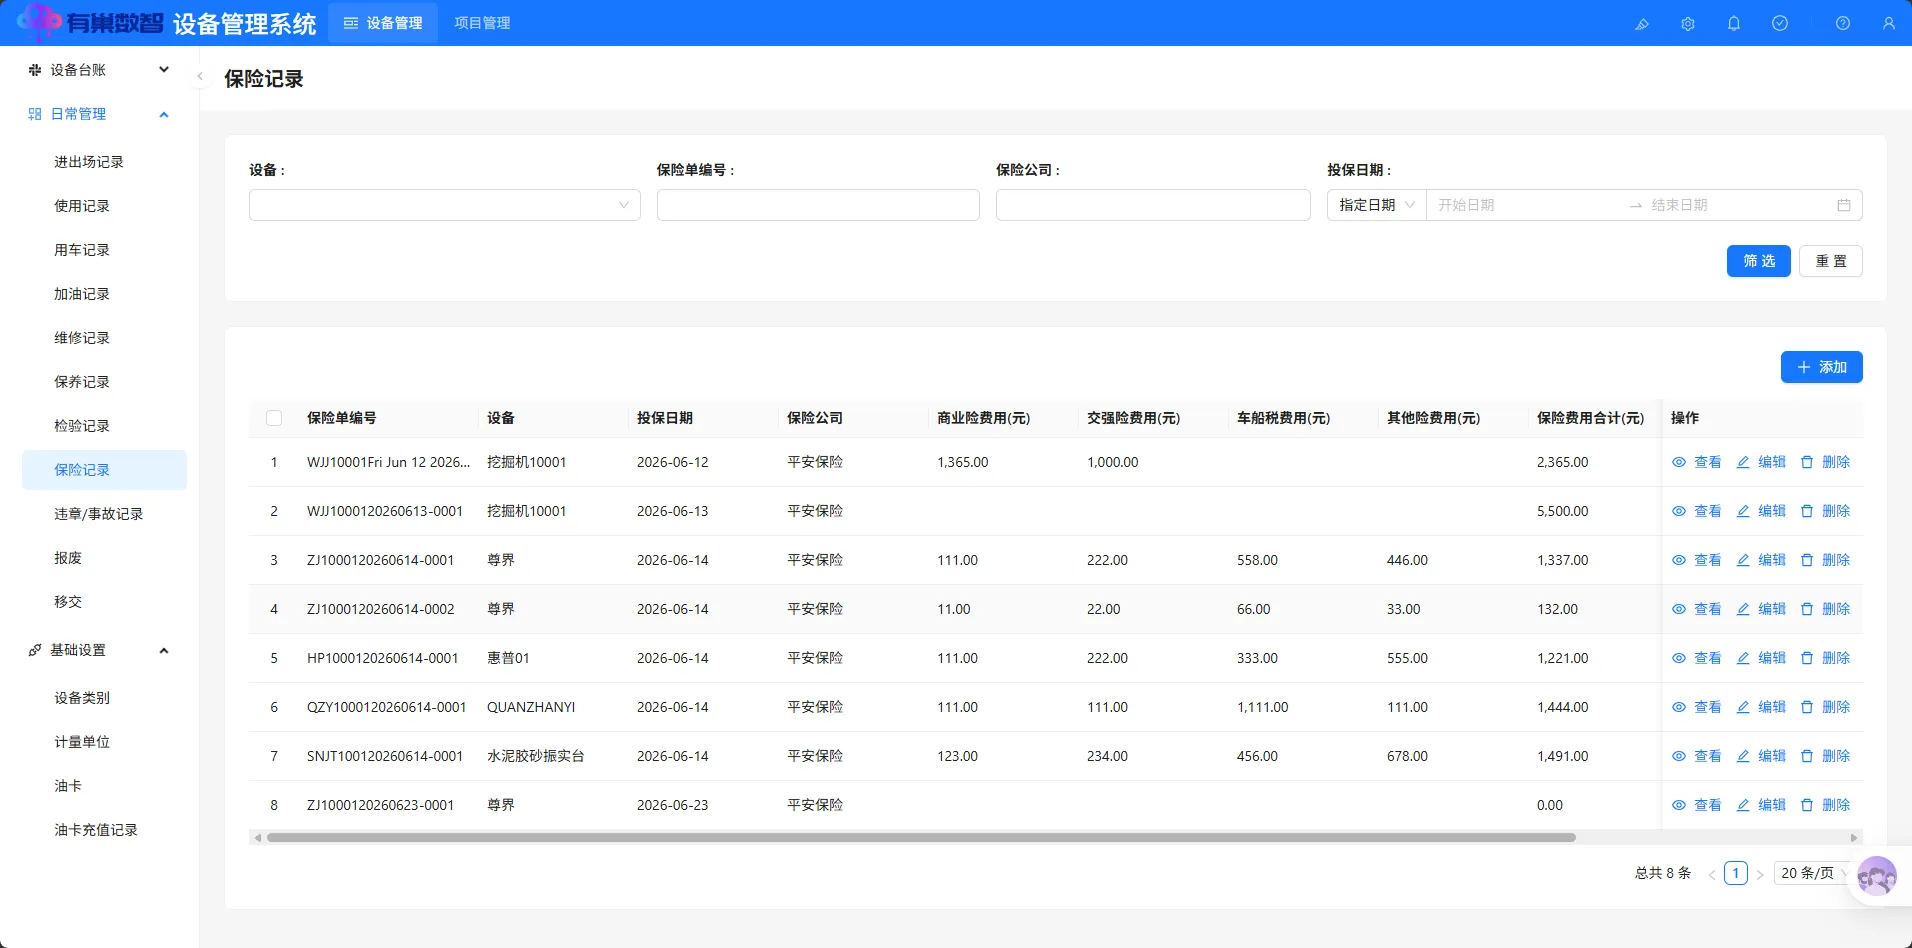Click 删除 link for row 5
Image resolution: width=1912 pixels, height=948 pixels.
click(1836, 658)
